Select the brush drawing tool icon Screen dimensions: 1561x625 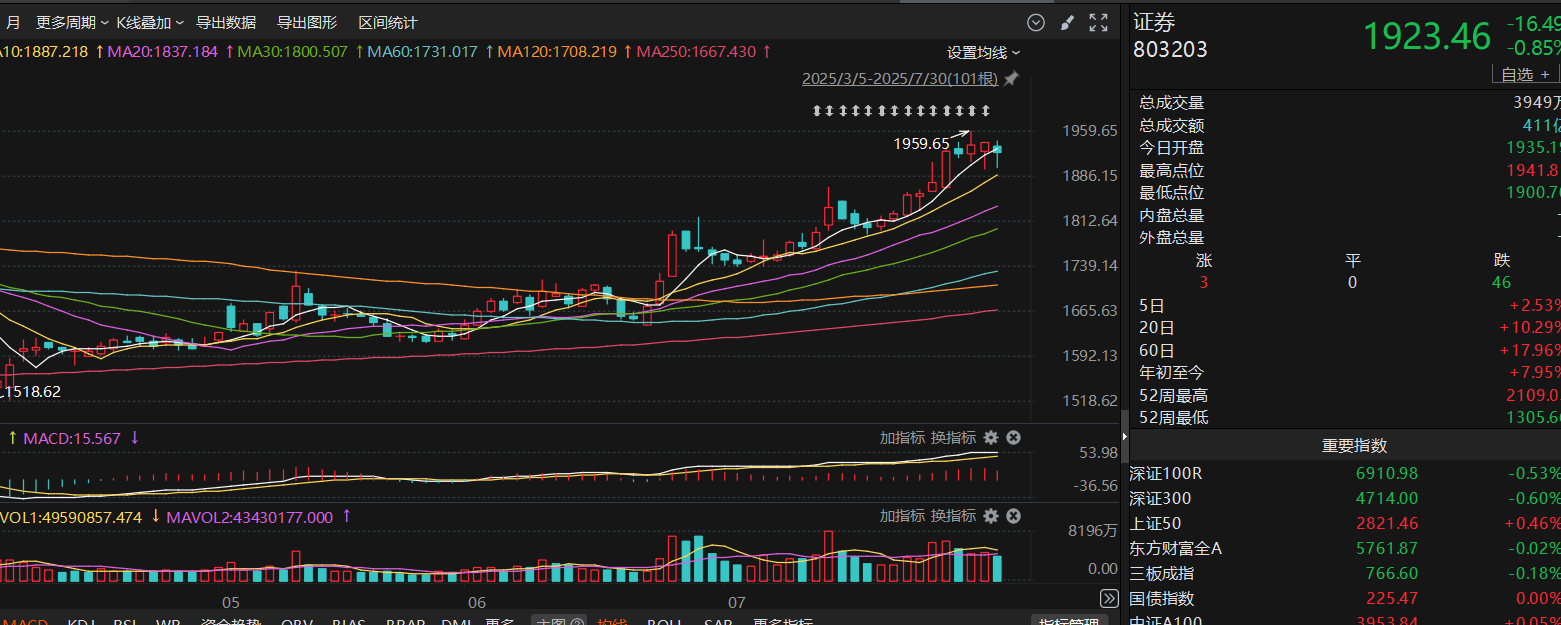pos(1067,22)
